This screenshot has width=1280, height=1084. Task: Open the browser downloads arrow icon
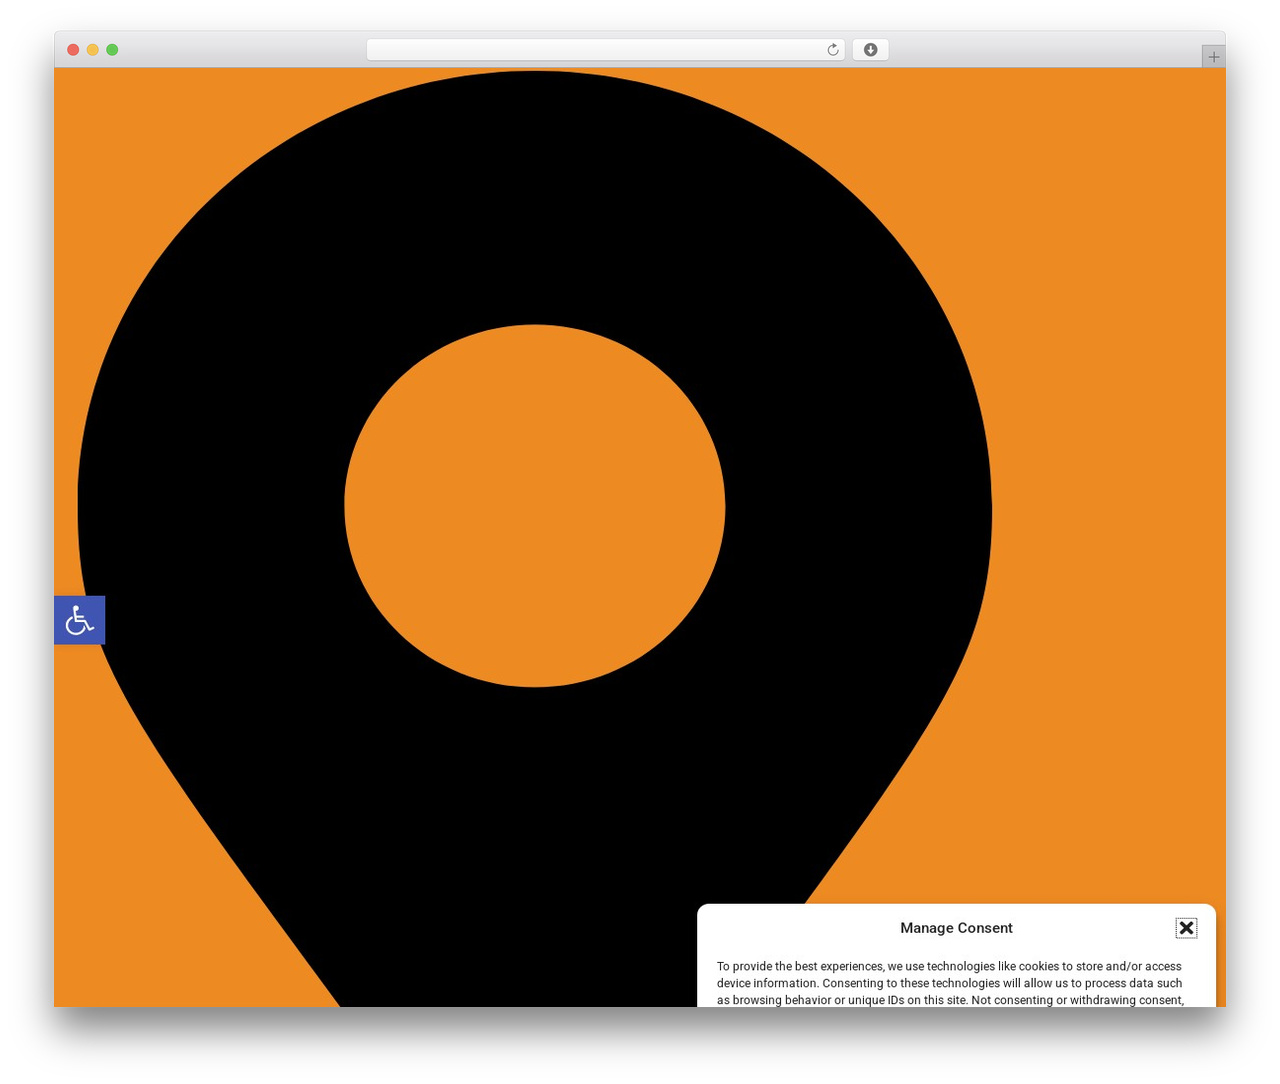point(870,50)
